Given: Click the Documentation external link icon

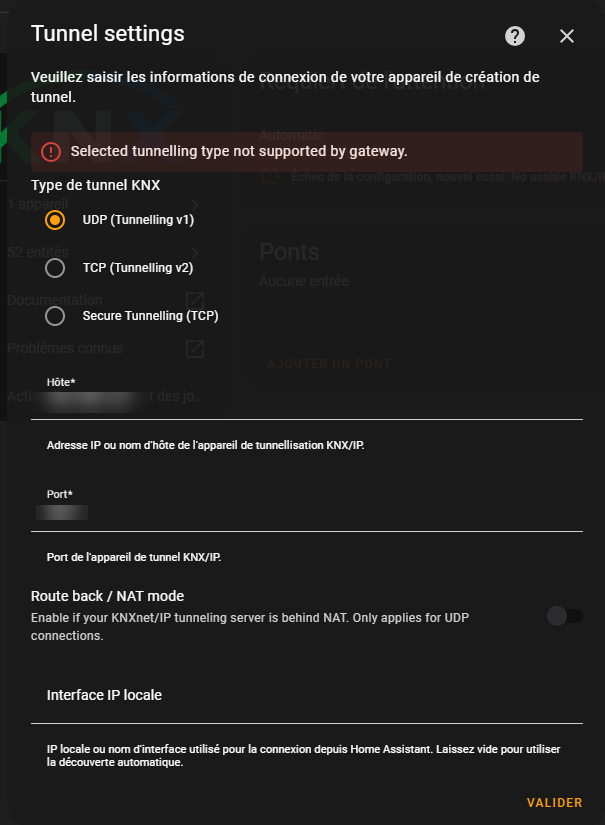Looking at the screenshot, I should click(x=195, y=300).
